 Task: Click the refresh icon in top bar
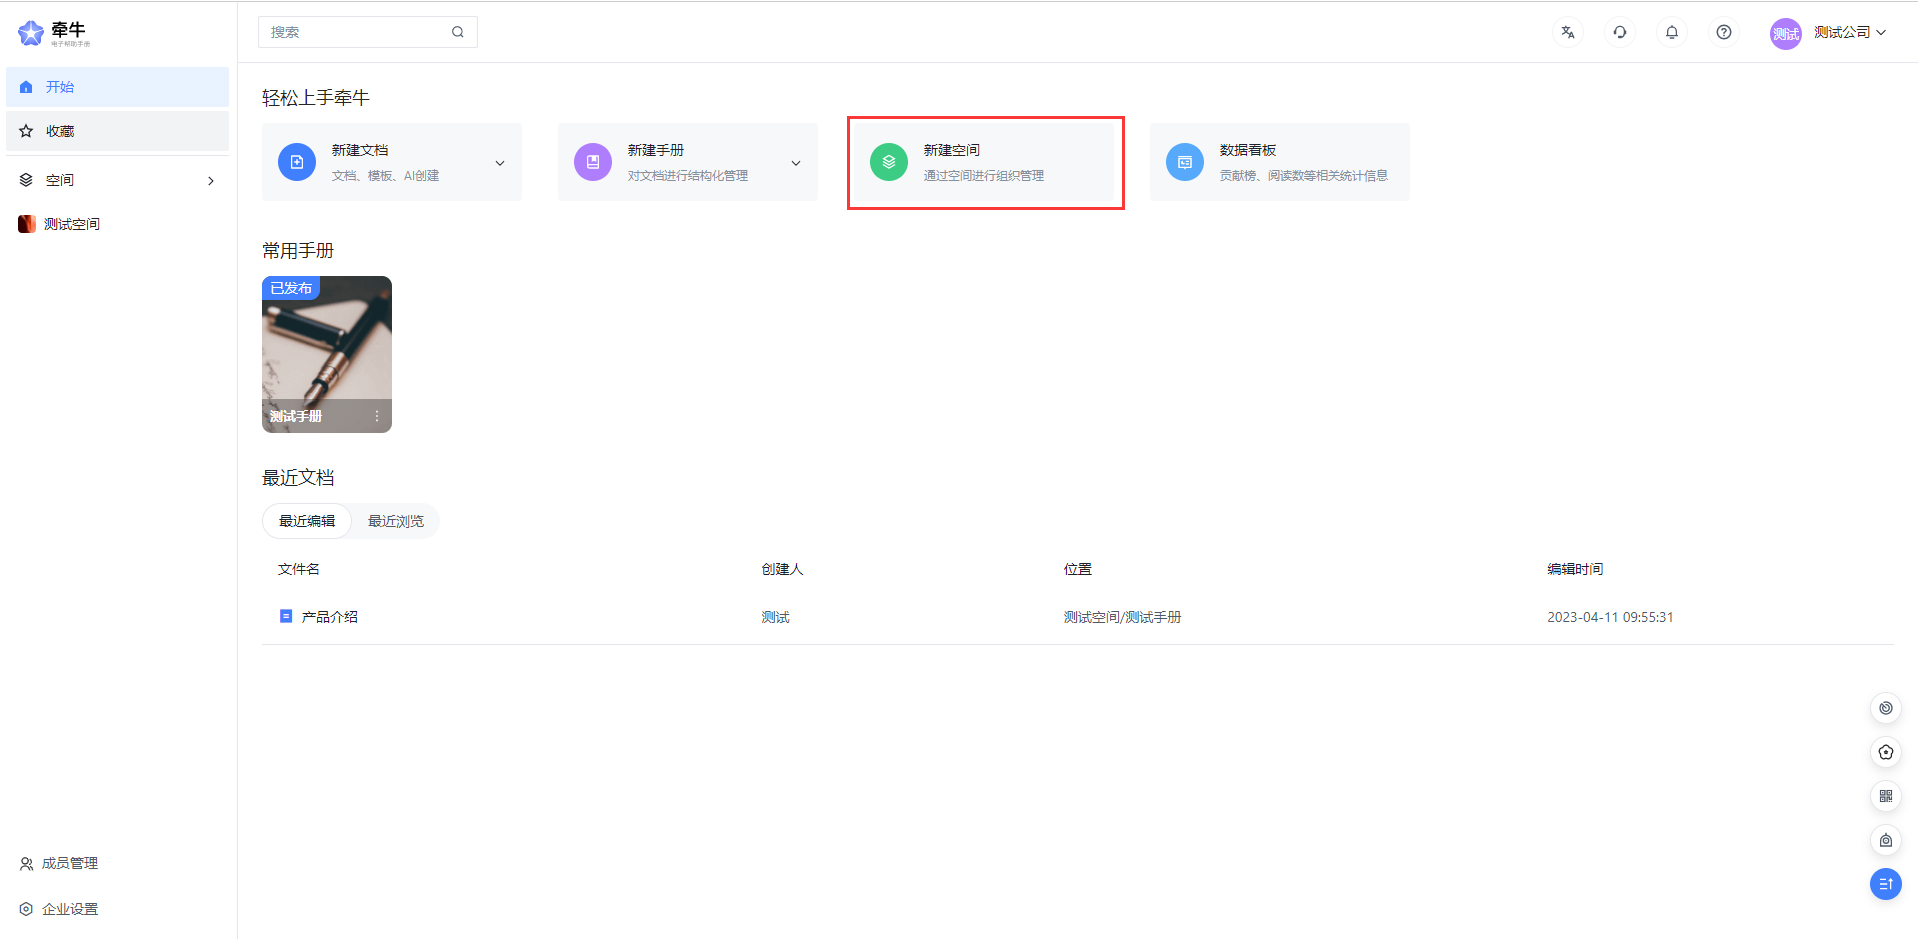pos(1620,32)
